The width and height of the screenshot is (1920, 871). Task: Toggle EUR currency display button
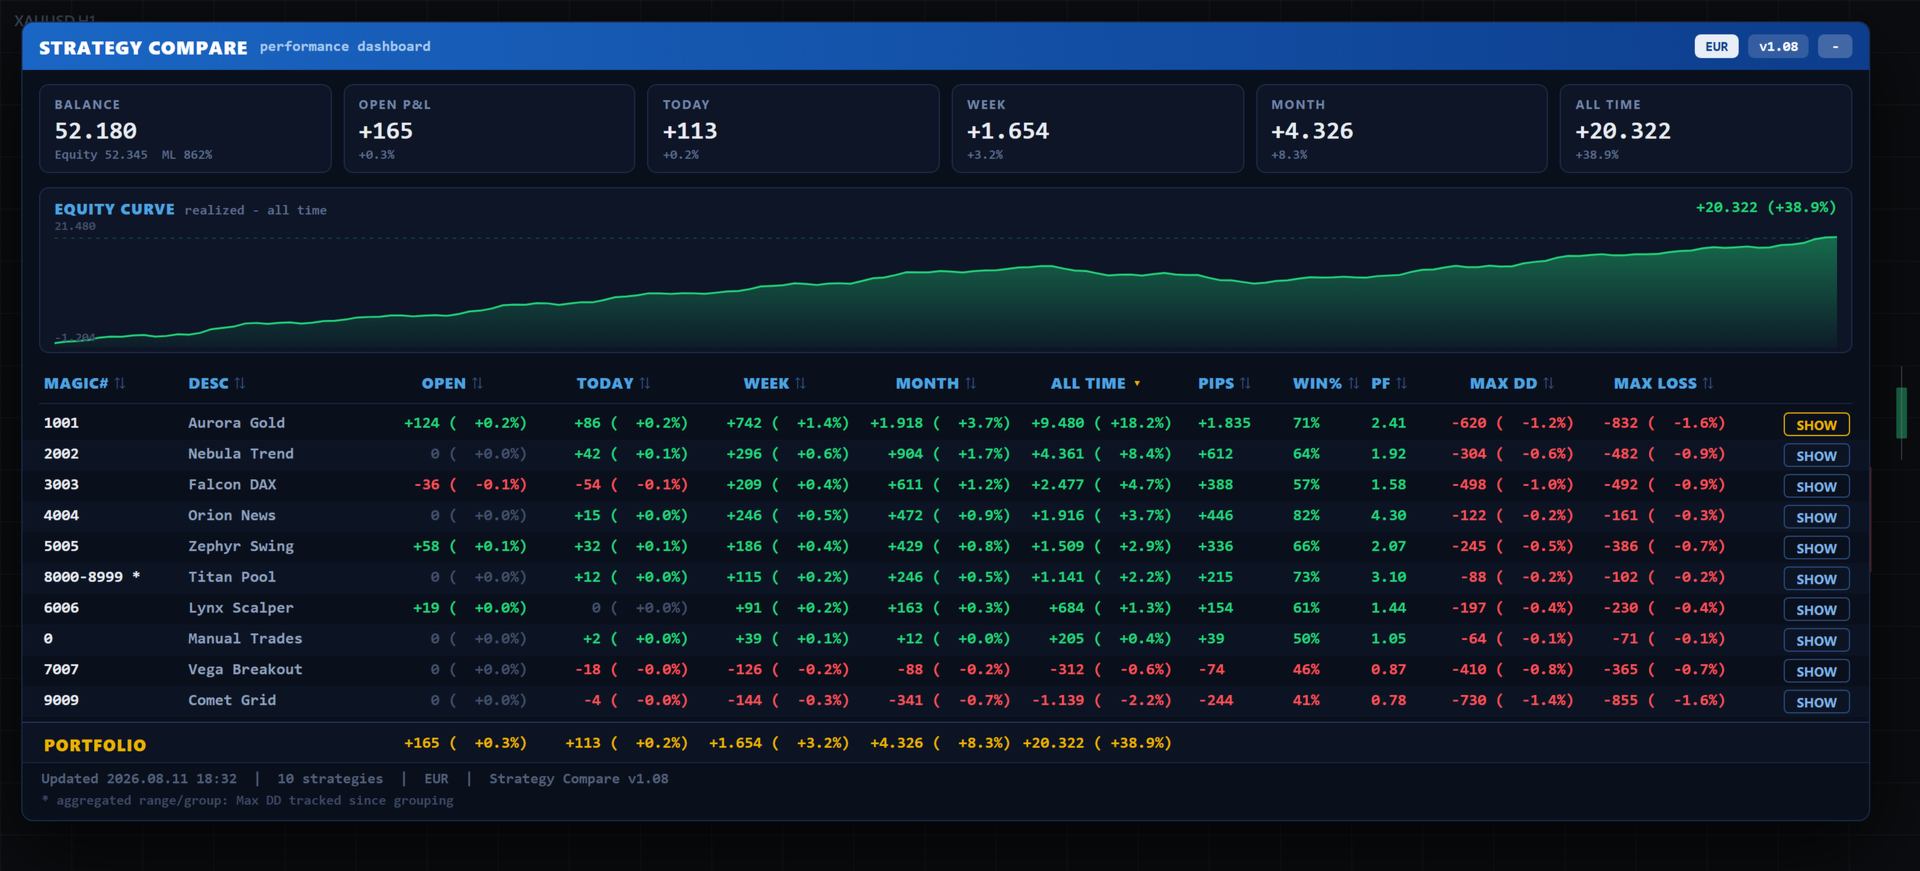click(1716, 46)
